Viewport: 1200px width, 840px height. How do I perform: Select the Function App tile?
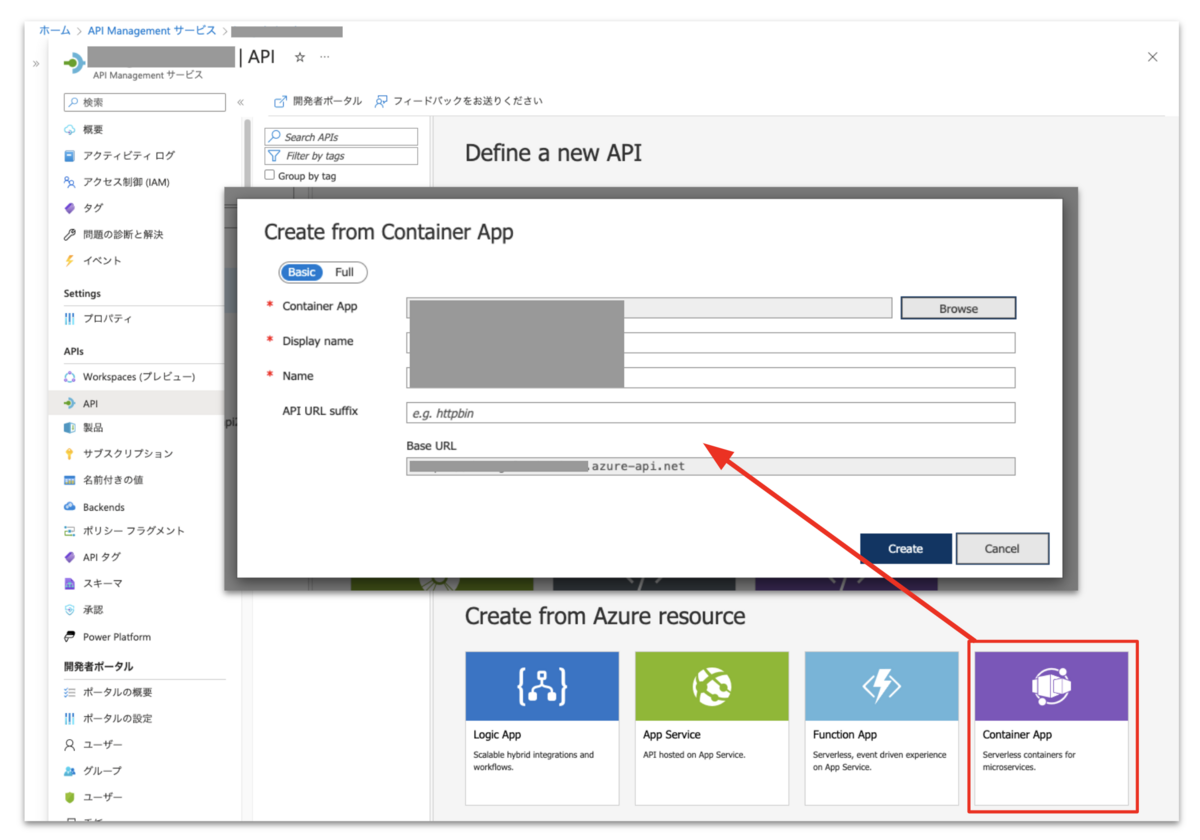point(882,729)
